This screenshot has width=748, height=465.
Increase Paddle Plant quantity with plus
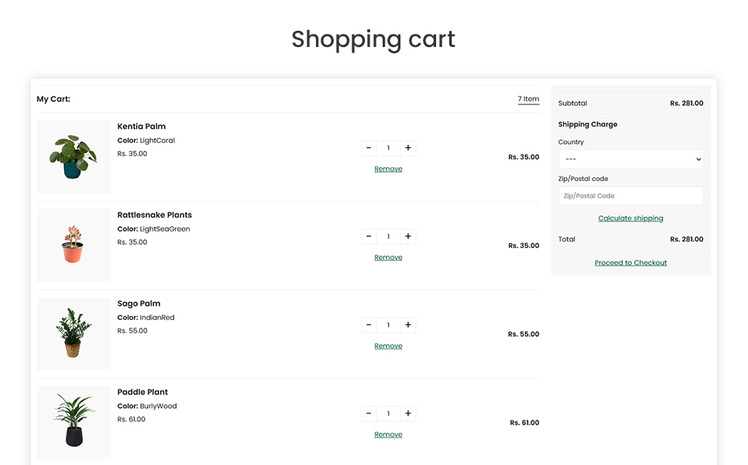[408, 413]
